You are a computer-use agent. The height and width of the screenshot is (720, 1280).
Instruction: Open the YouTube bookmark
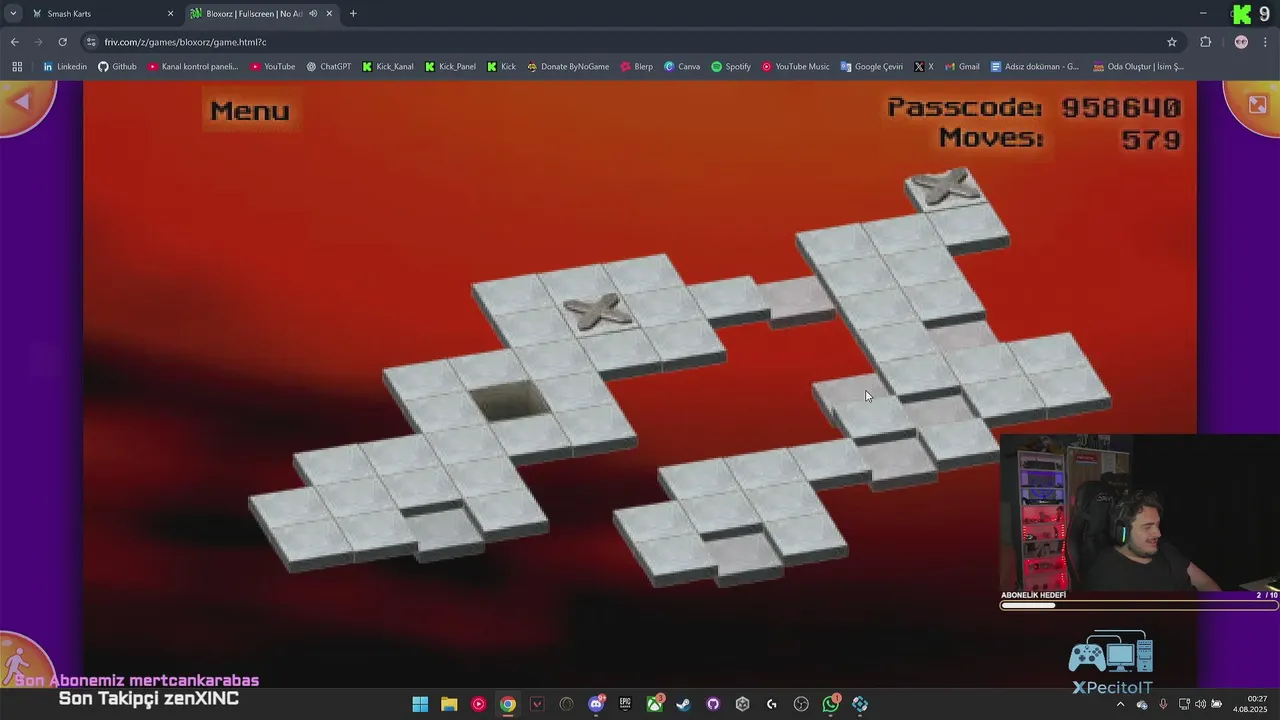[273, 67]
